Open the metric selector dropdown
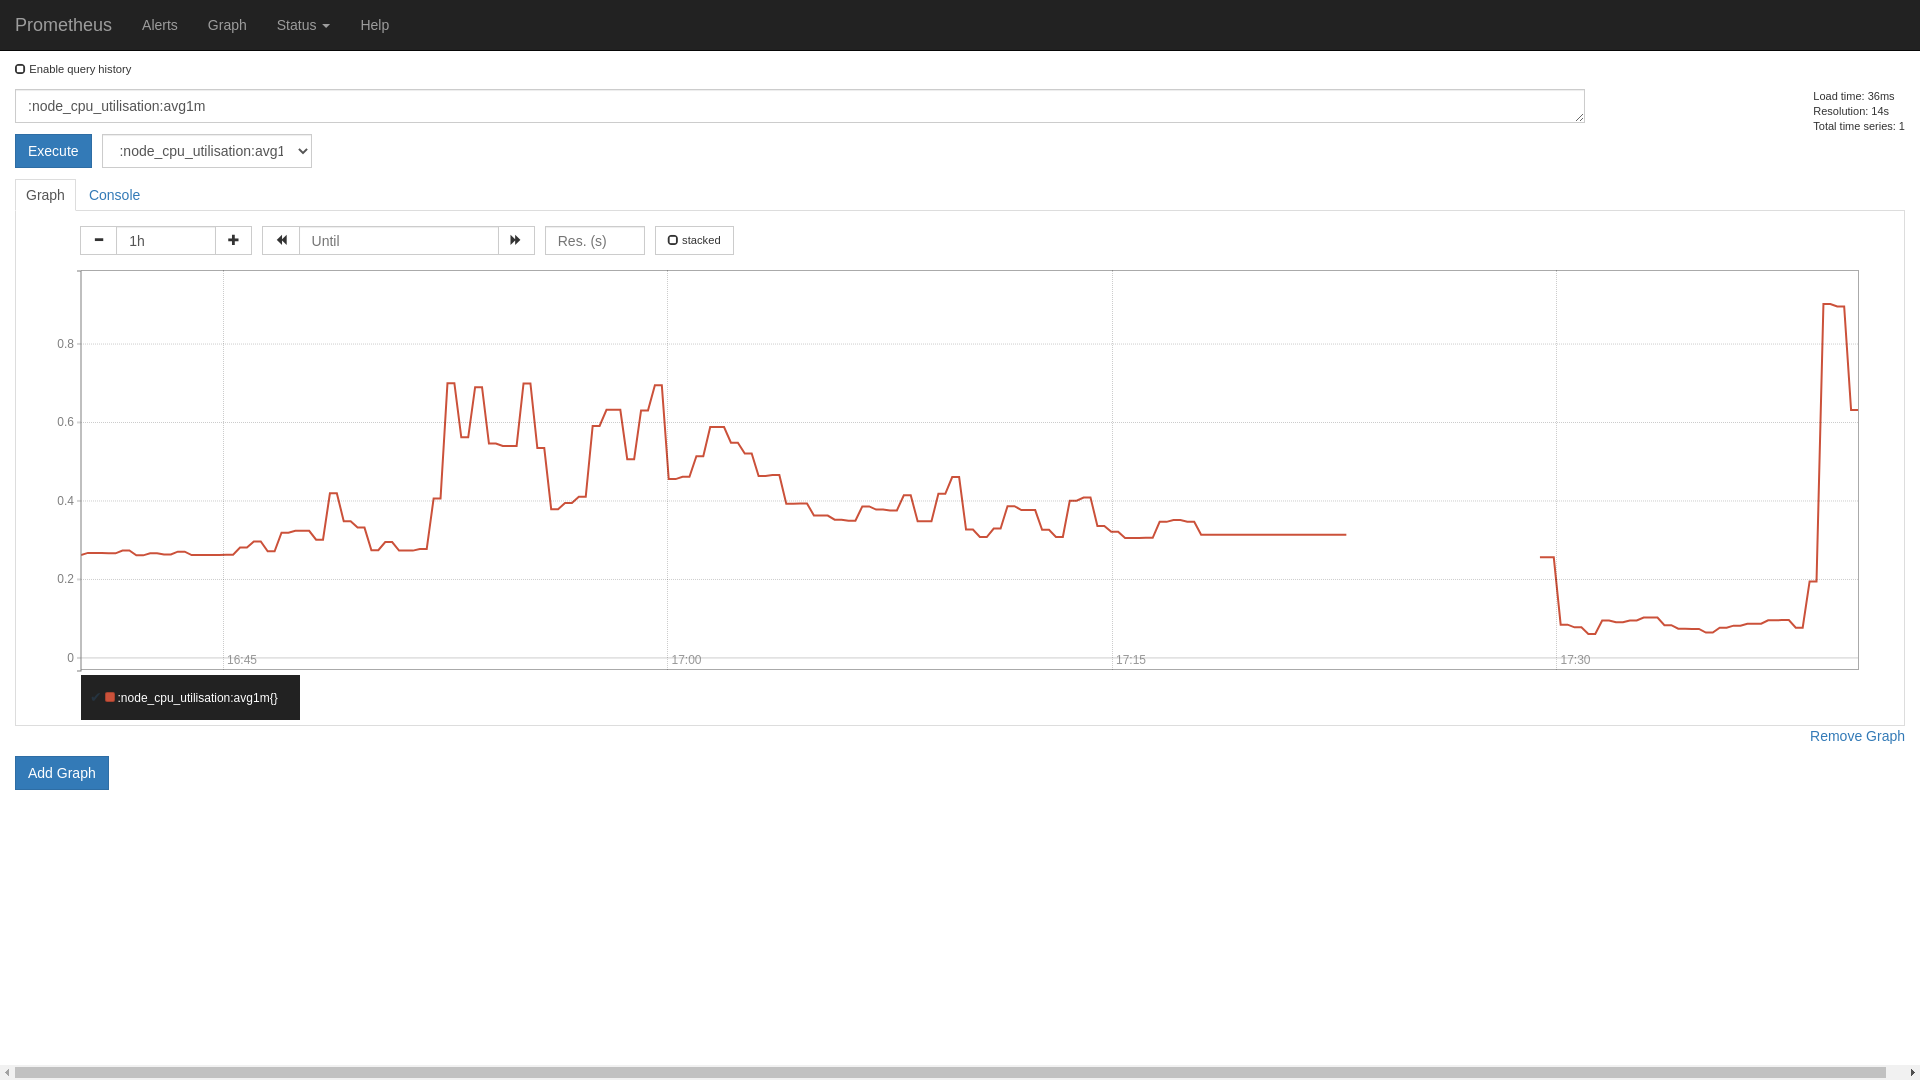The width and height of the screenshot is (1920, 1080). click(206, 151)
